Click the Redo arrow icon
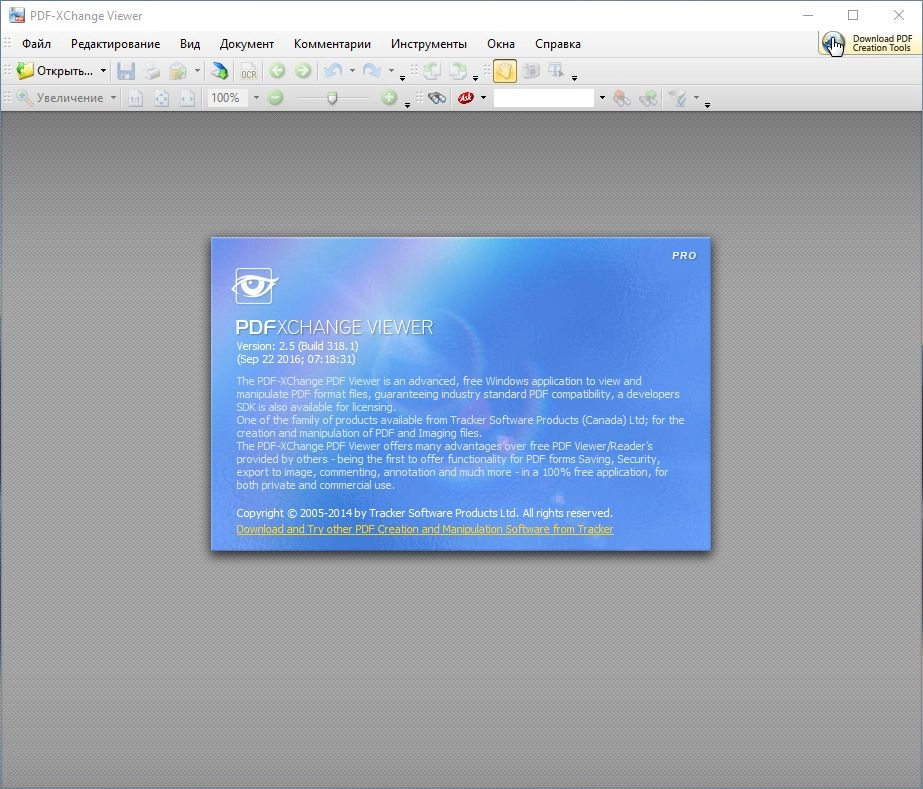 [371, 71]
